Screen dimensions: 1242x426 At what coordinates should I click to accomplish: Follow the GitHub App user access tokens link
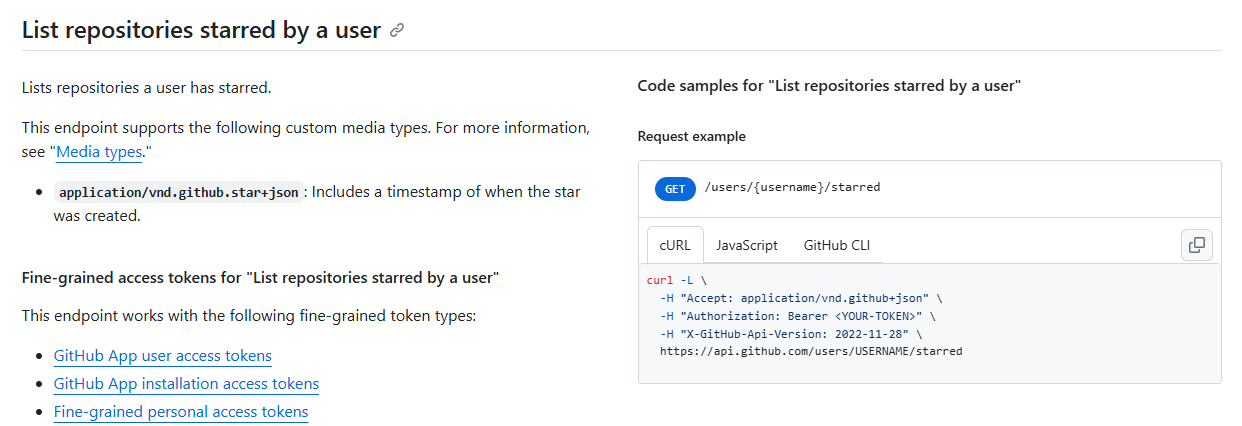162,356
